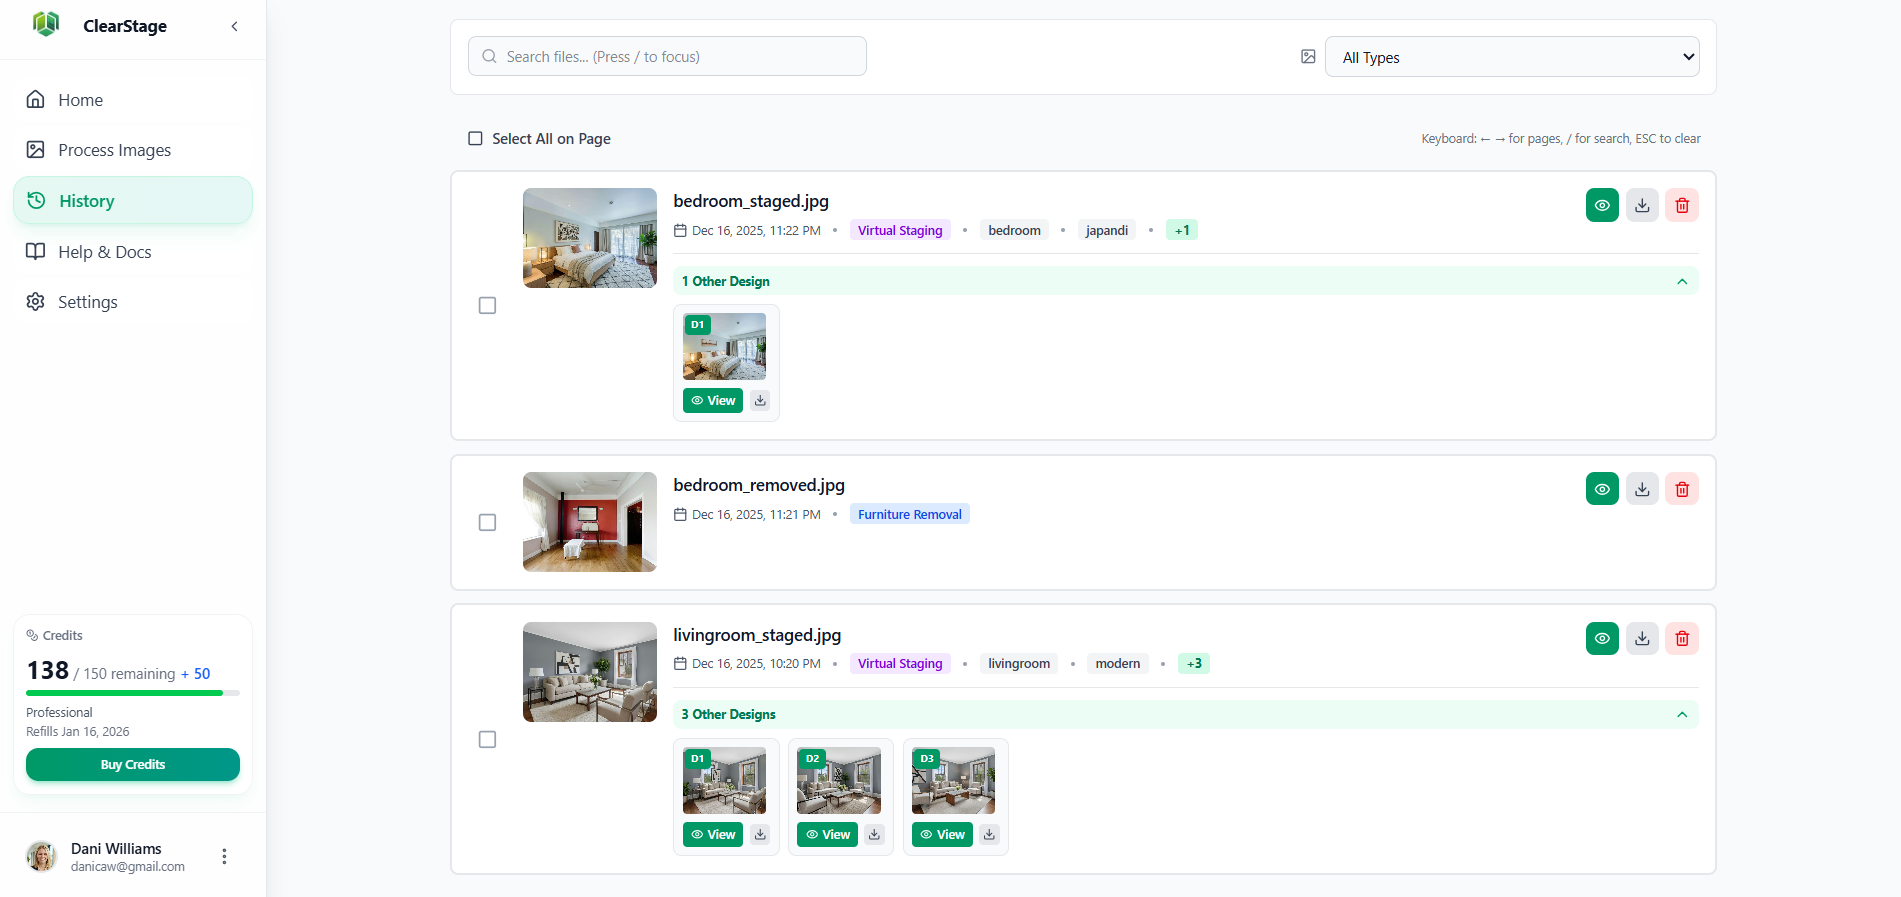This screenshot has width=1901, height=897.
Task: Click the bedroom_removed.jpg file name
Action: (x=759, y=485)
